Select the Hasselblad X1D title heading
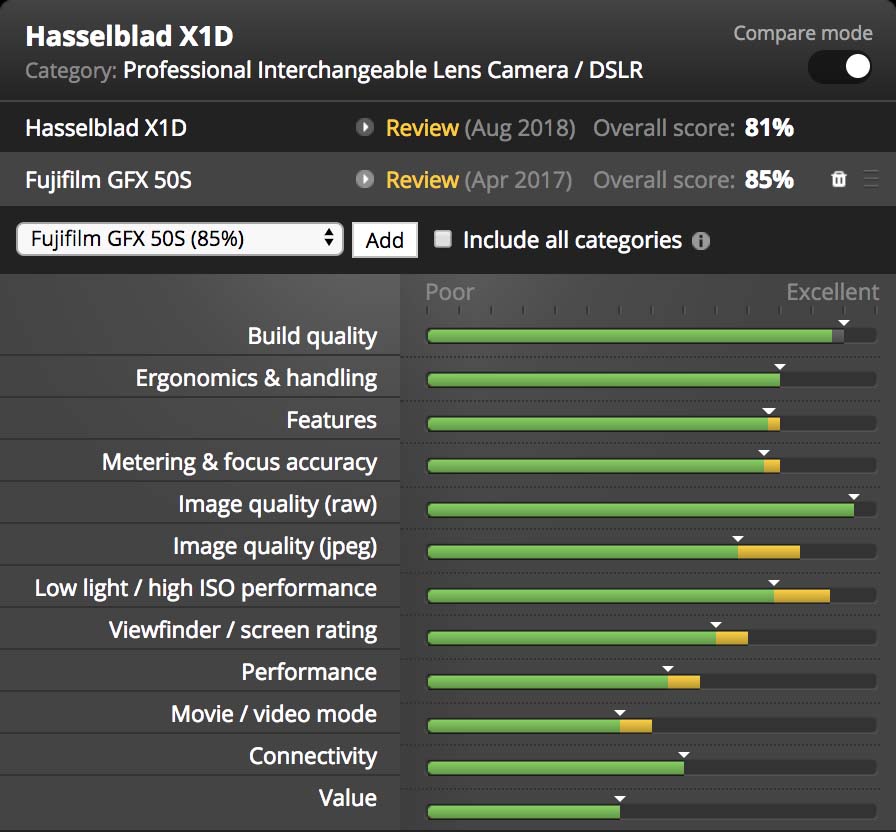 (129, 36)
